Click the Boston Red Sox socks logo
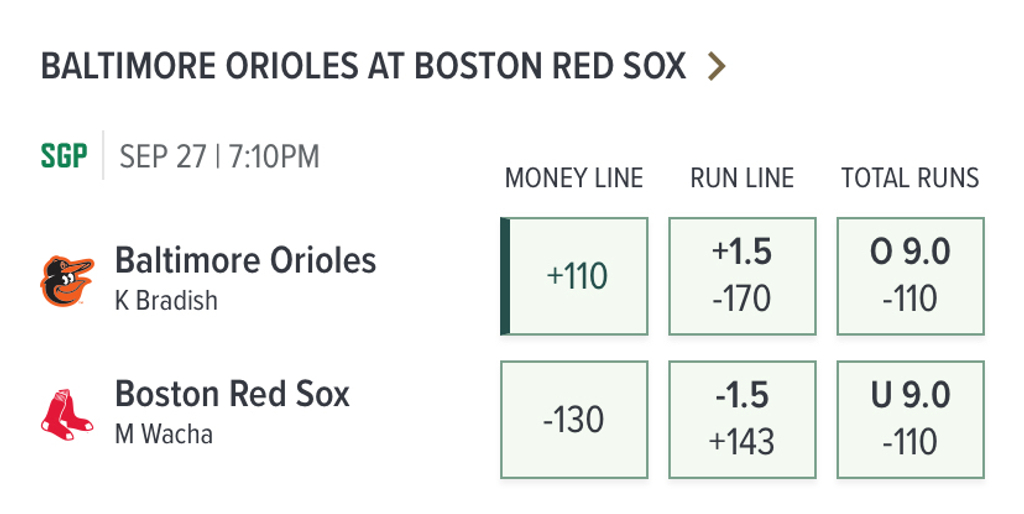Viewport: 1024px width, 514px height. pos(67,414)
